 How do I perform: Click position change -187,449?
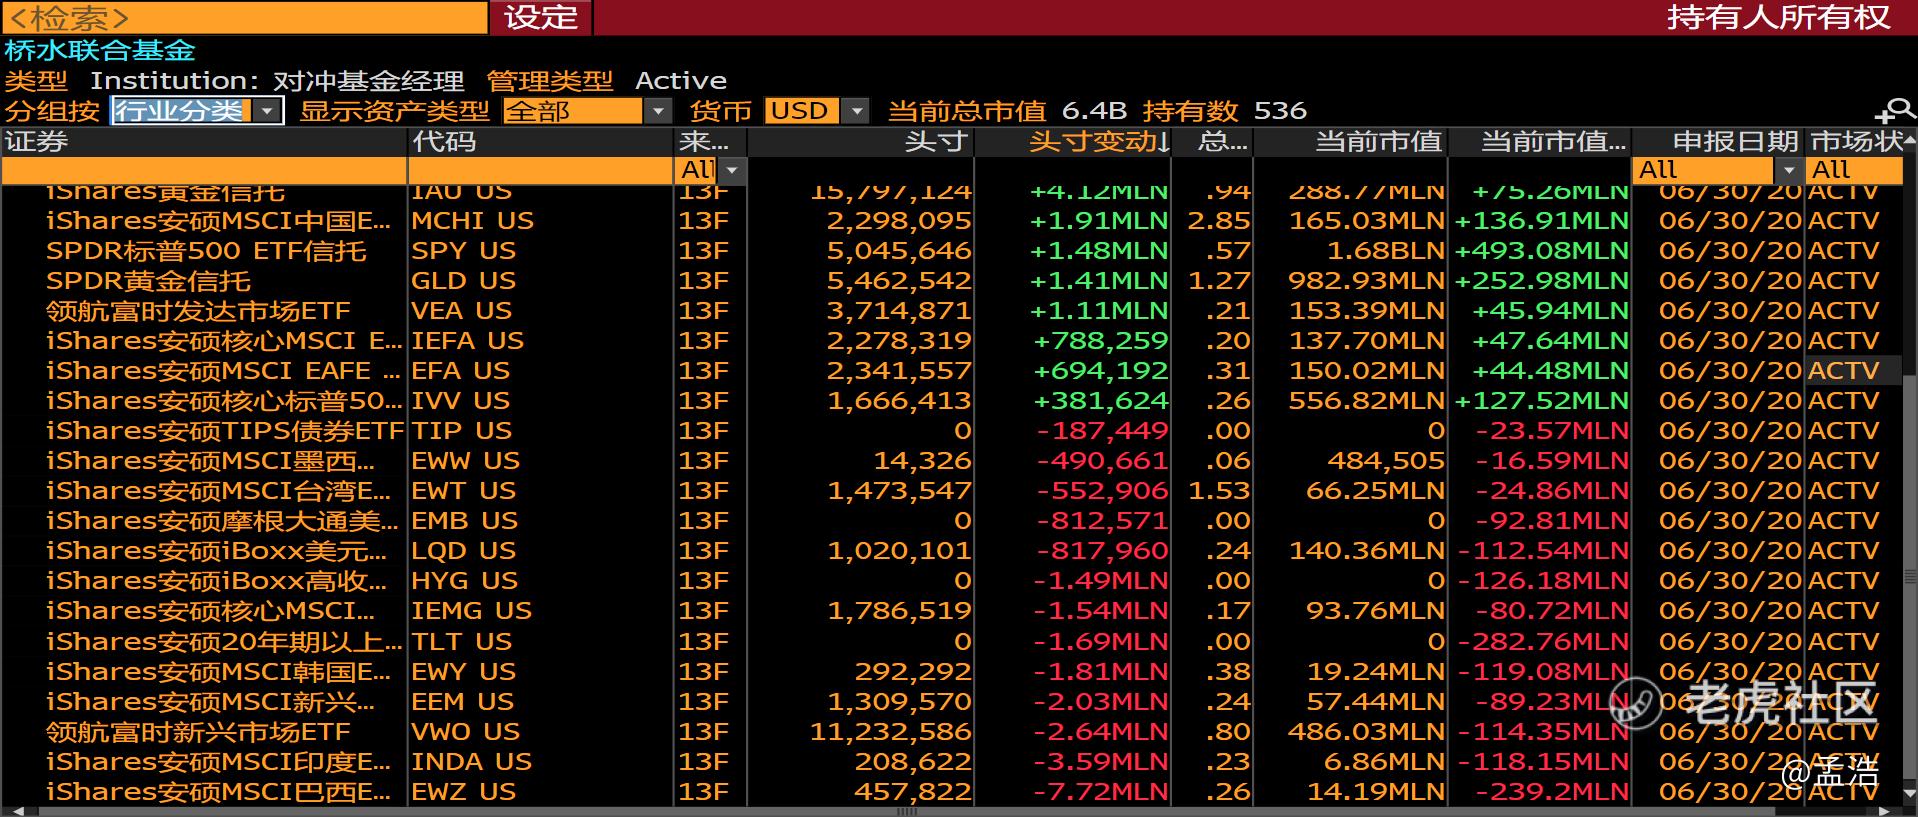[1103, 431]
